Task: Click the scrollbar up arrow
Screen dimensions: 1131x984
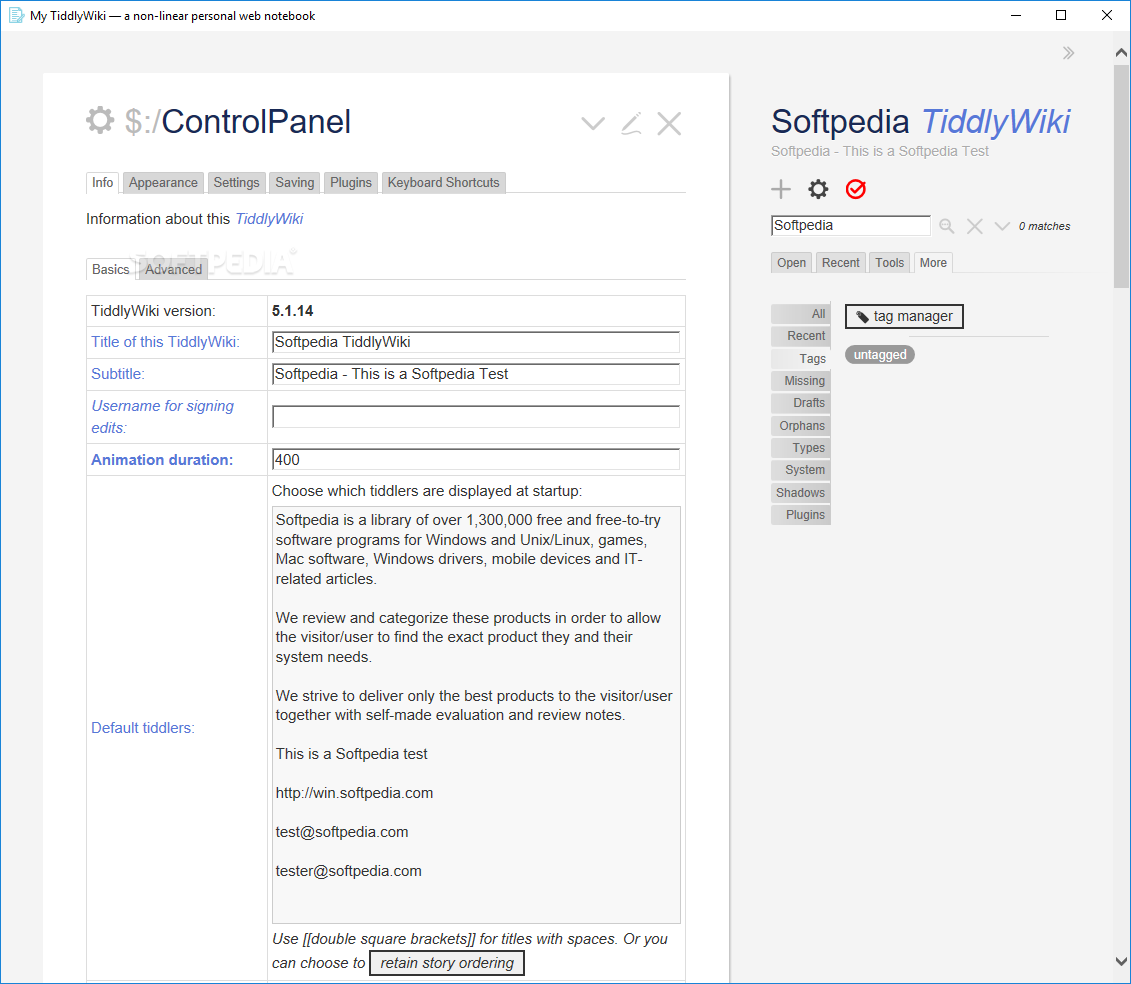Action: (x=1122, y=52)
